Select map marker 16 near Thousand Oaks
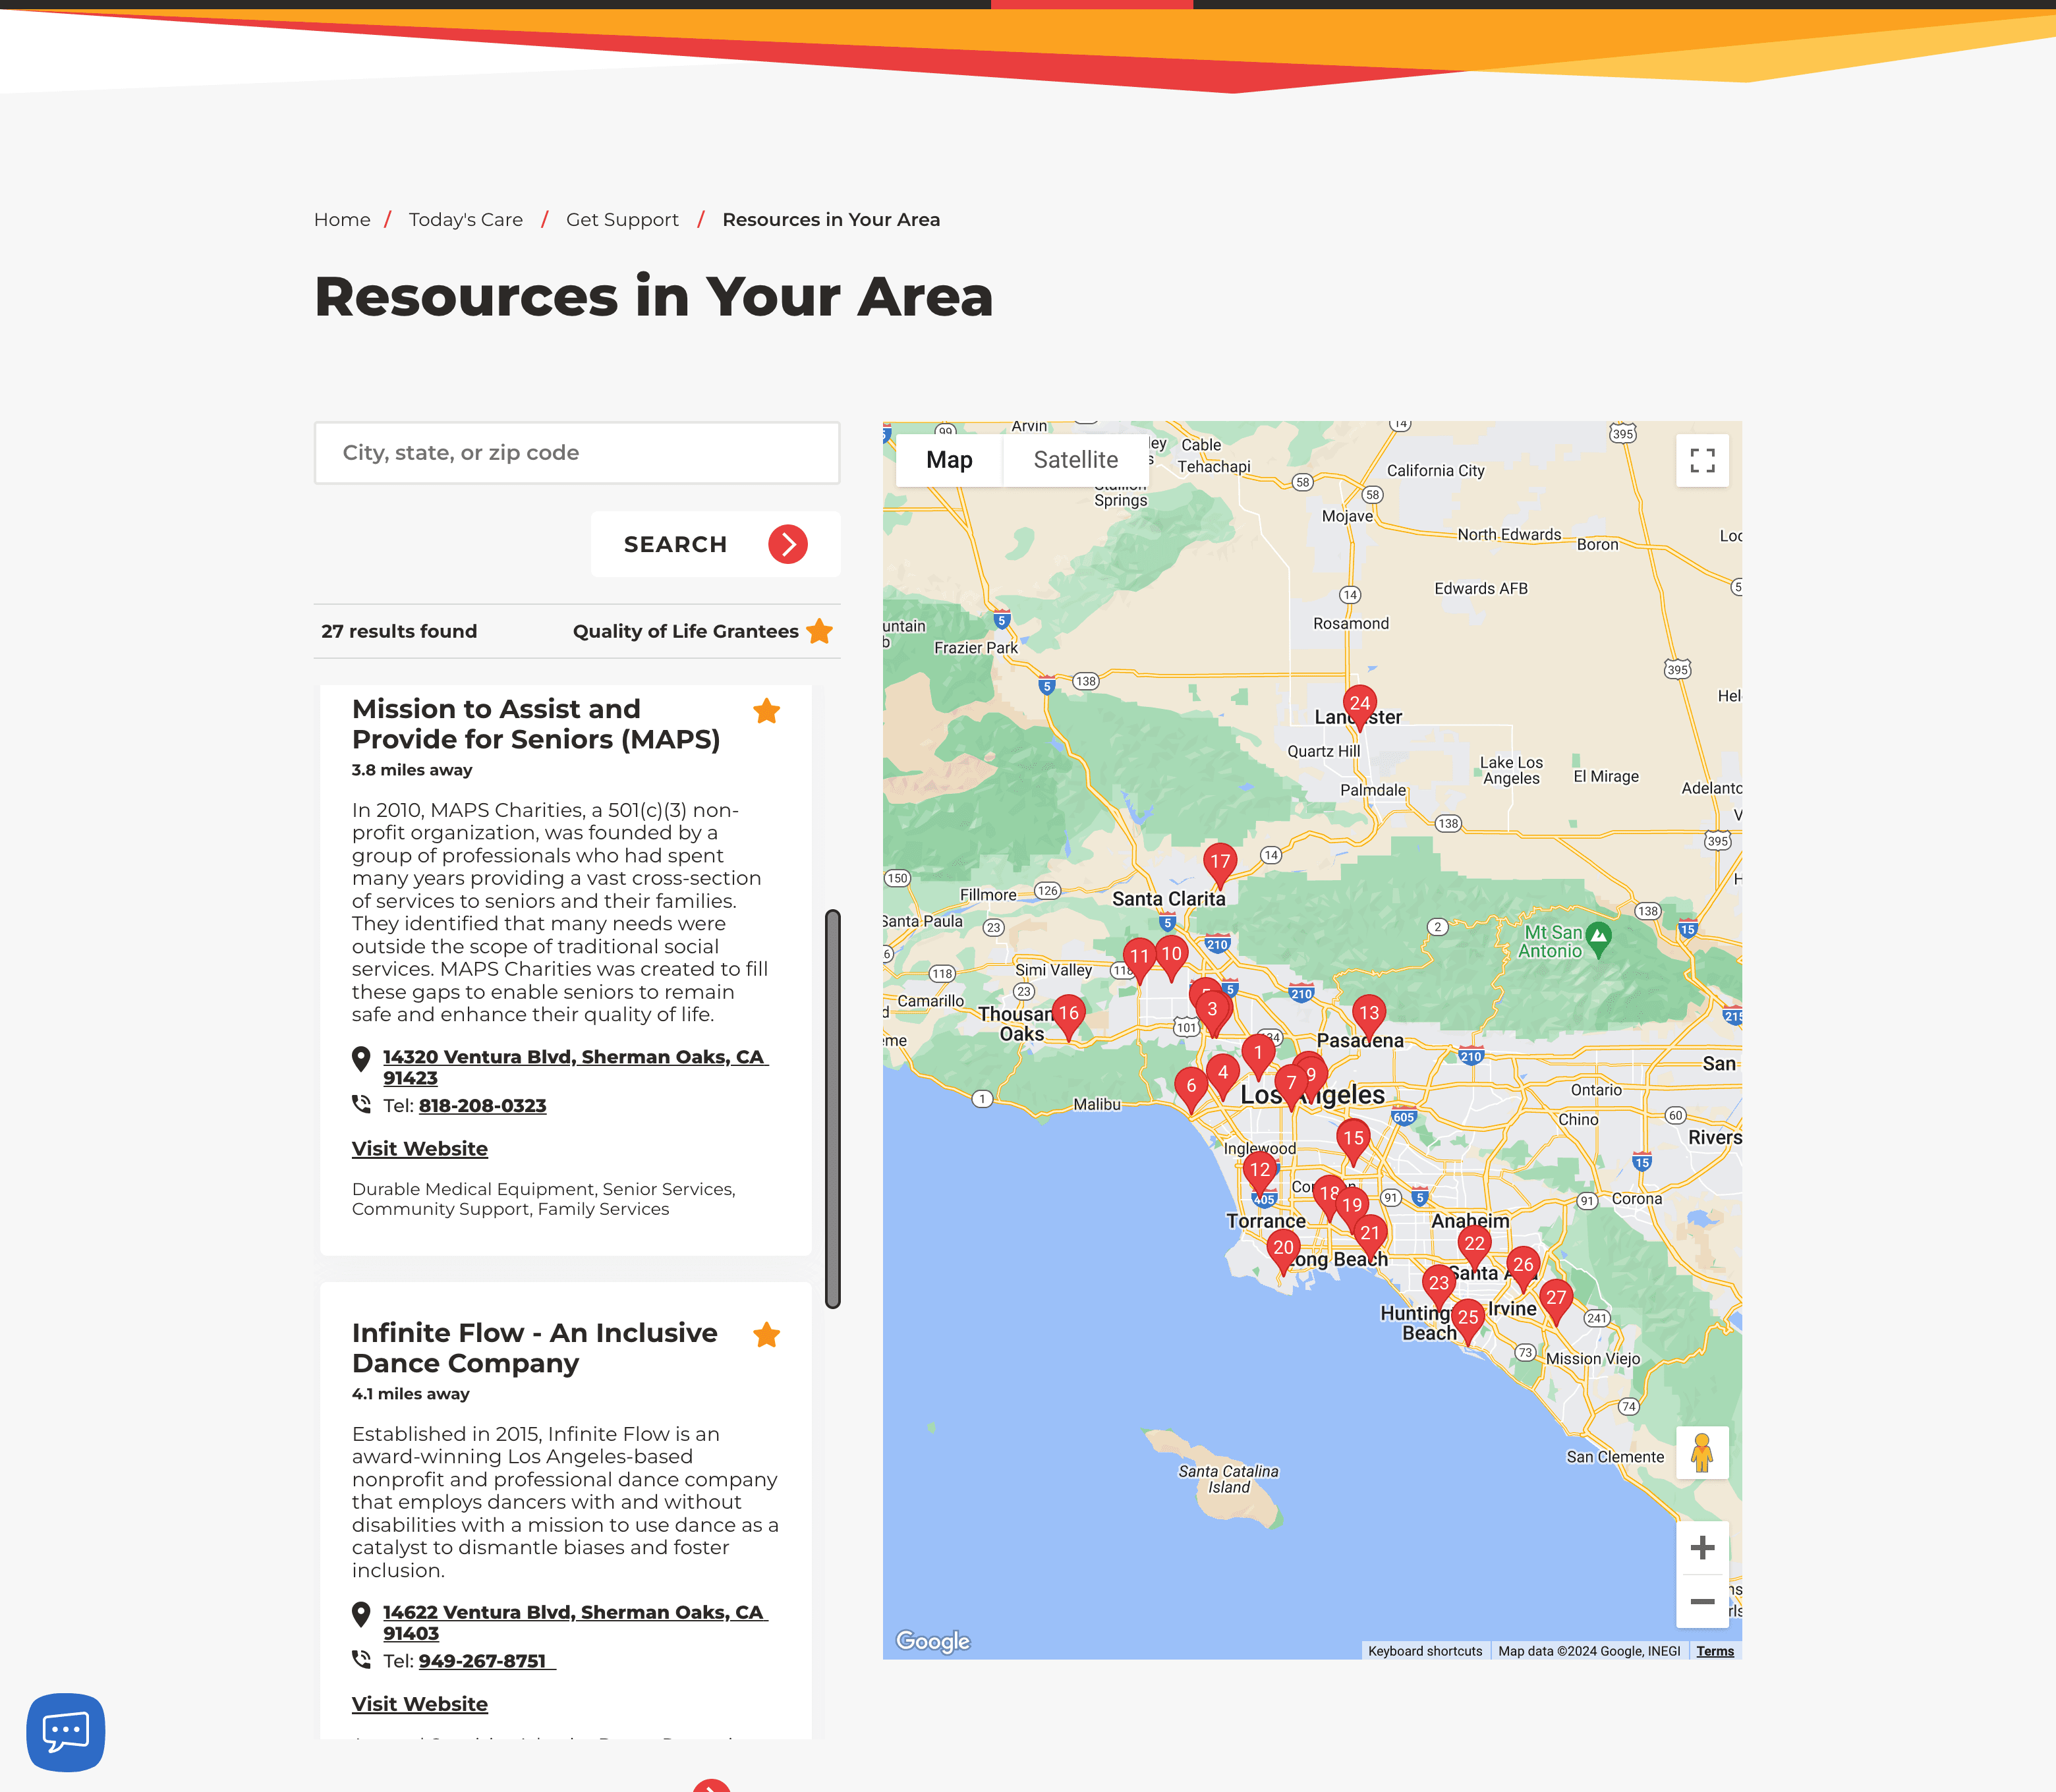 1069,1015
